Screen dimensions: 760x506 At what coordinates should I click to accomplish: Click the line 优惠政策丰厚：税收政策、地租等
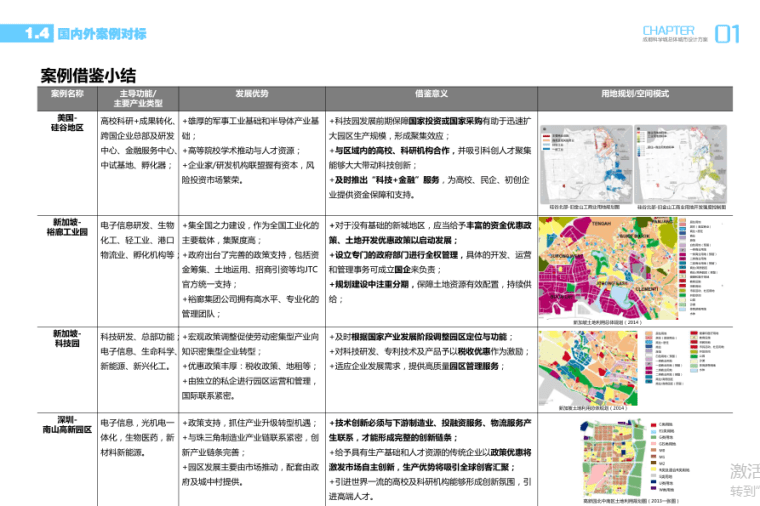250,366
